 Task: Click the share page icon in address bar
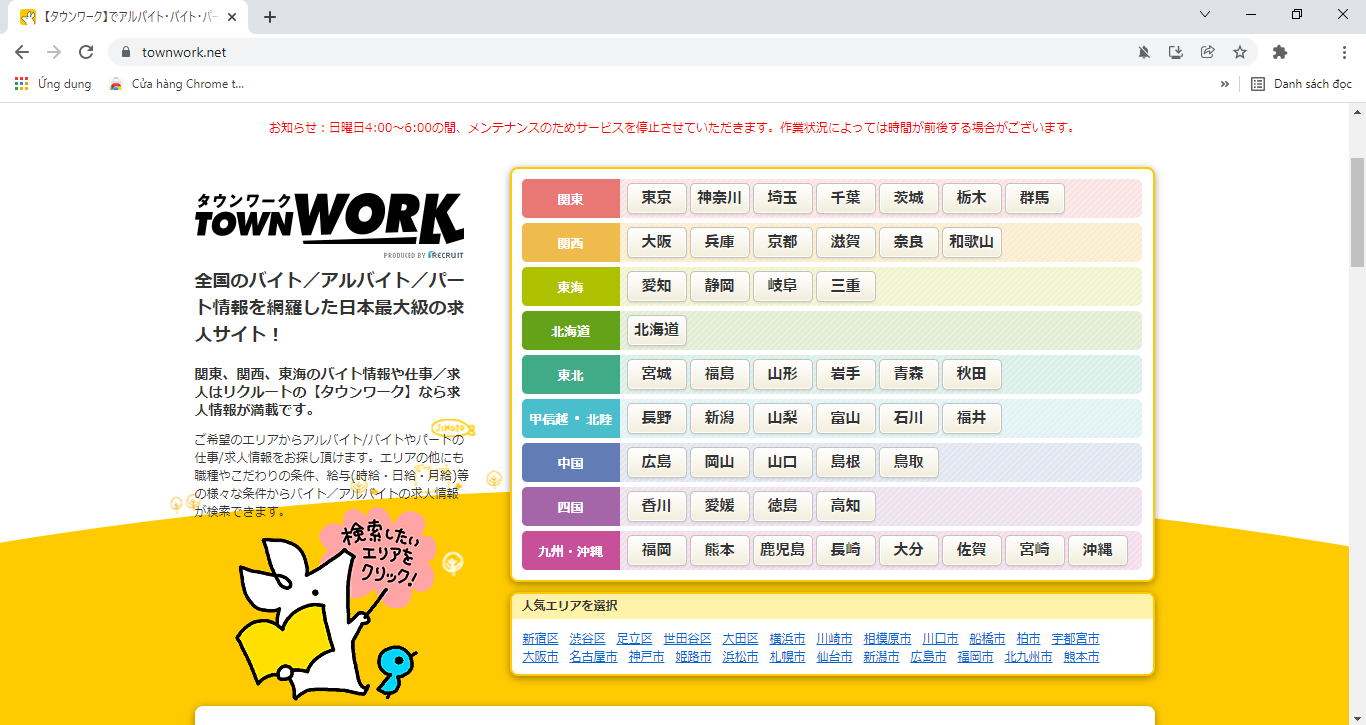pos(1208,52)
